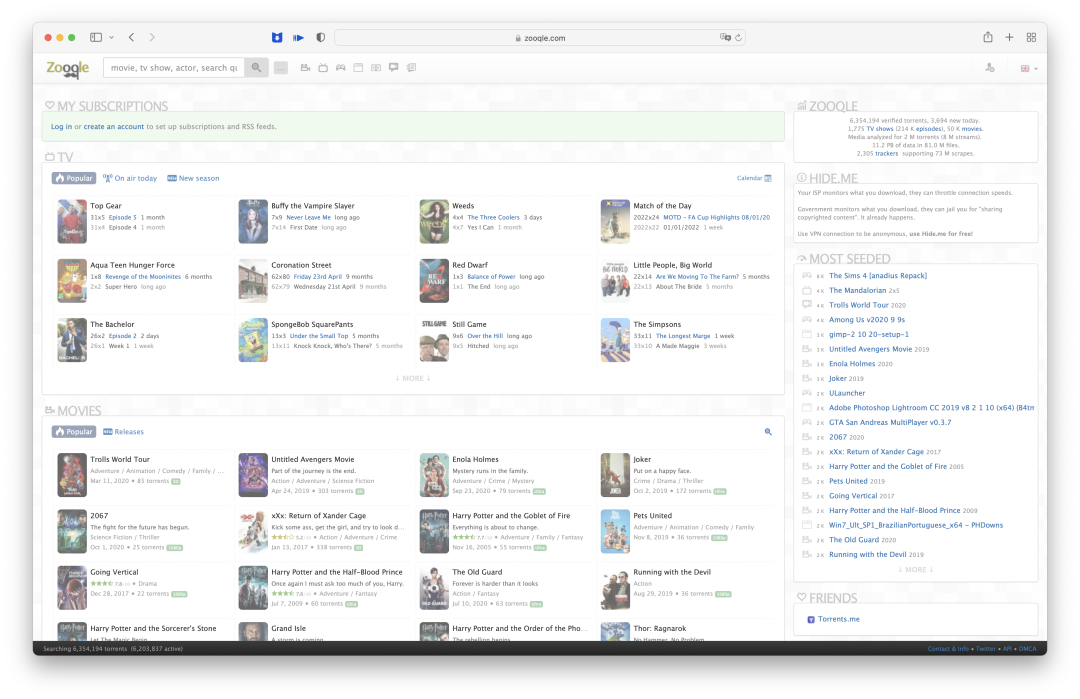Open GTA San Andreas MultiPlayer v0.3.7

click(890, 422)
